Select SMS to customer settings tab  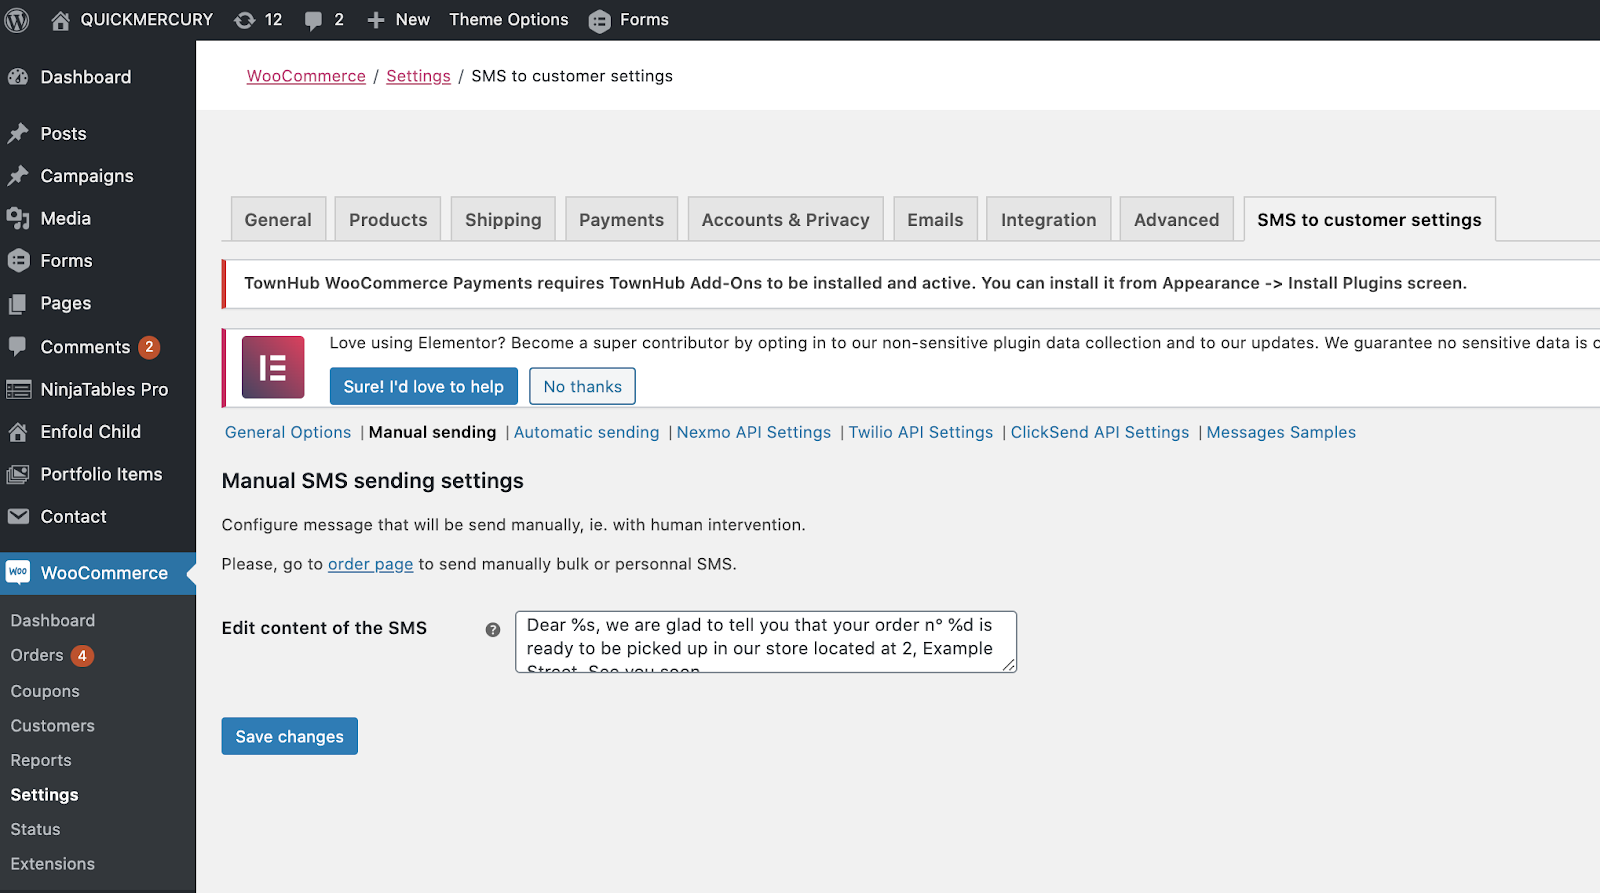click(x=1369, y=220)
